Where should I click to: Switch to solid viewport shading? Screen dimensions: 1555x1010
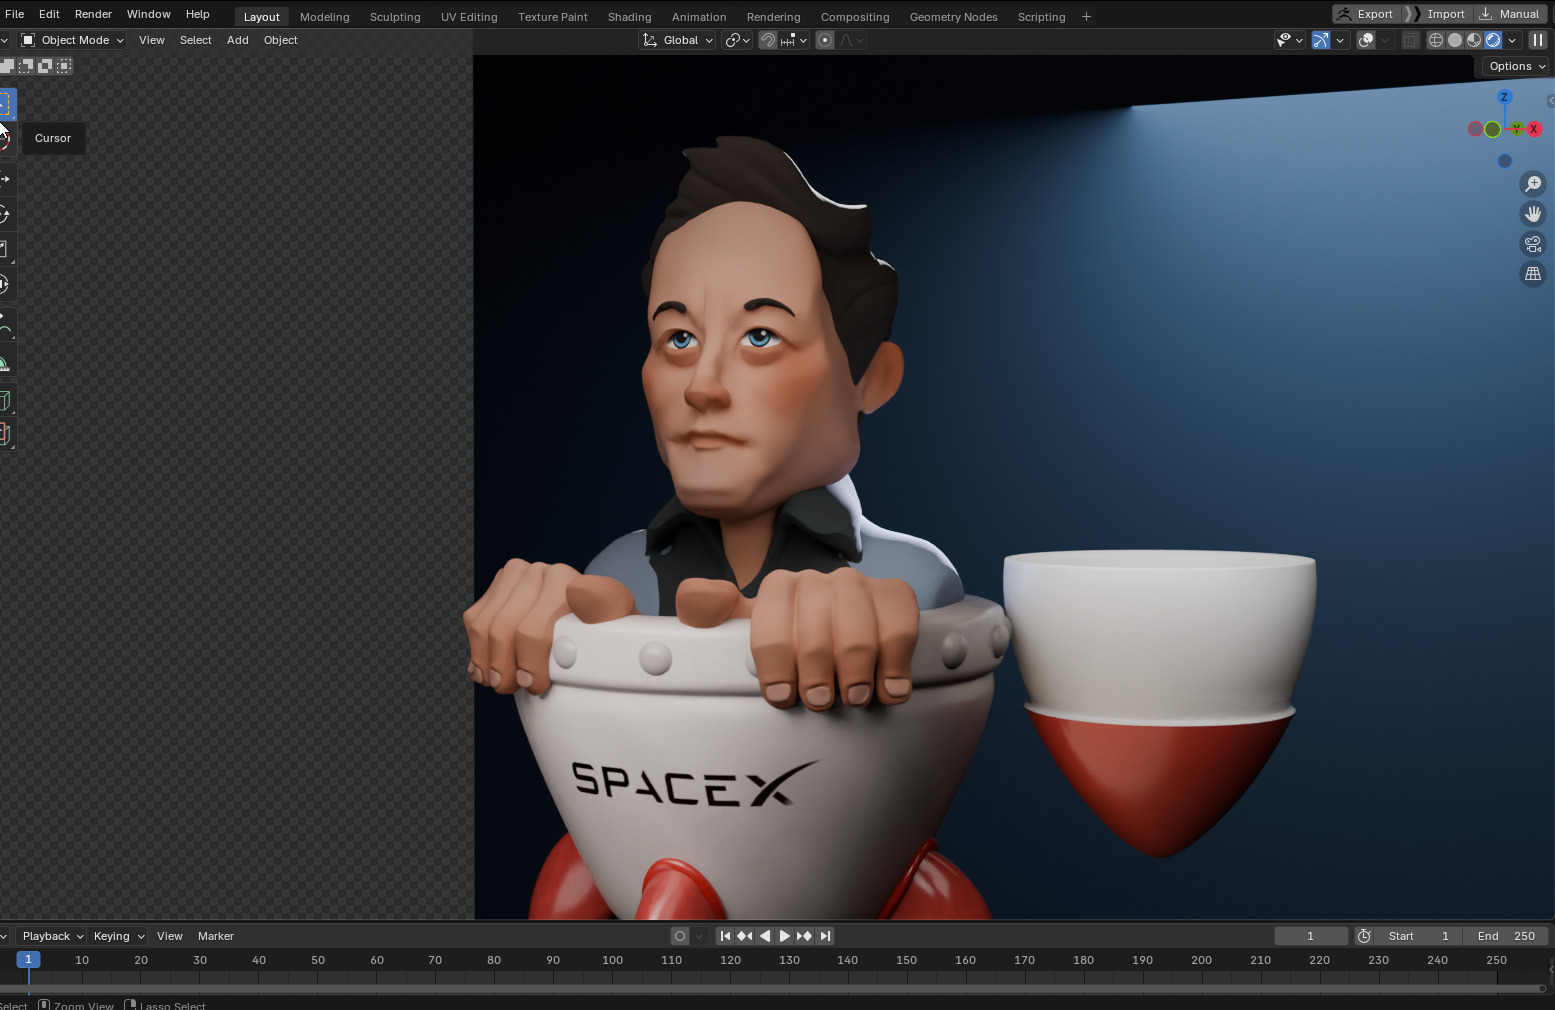point(1455,40)
